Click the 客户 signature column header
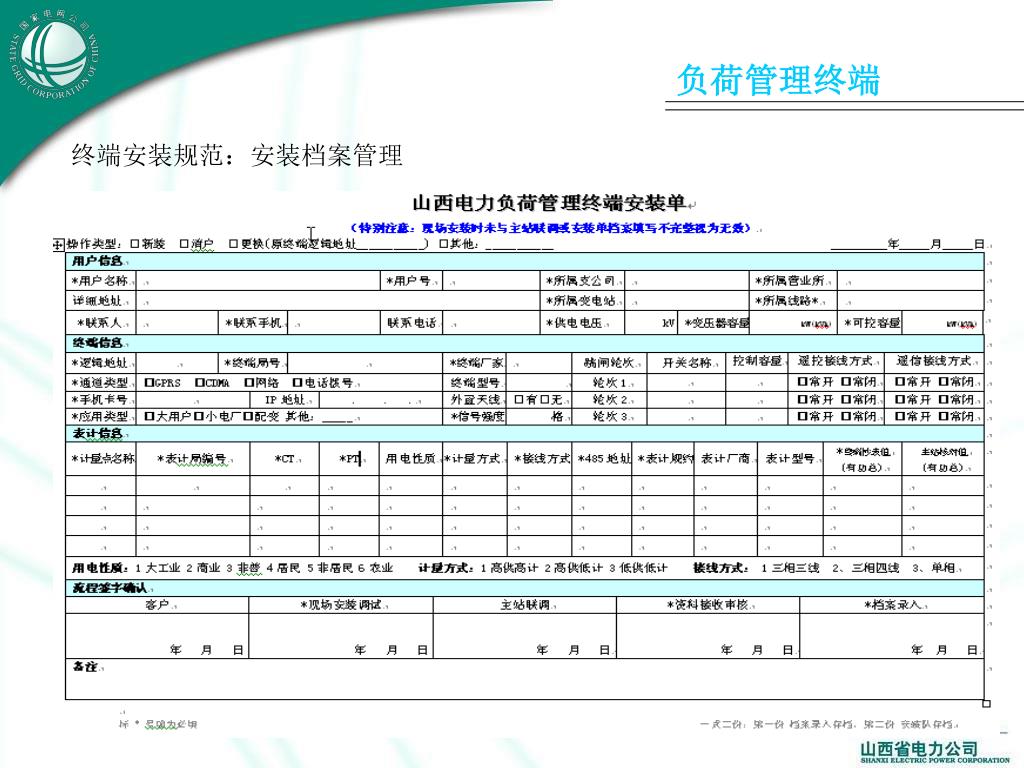Viewport: 1024px width, 768px height. (x=157, y=605)
